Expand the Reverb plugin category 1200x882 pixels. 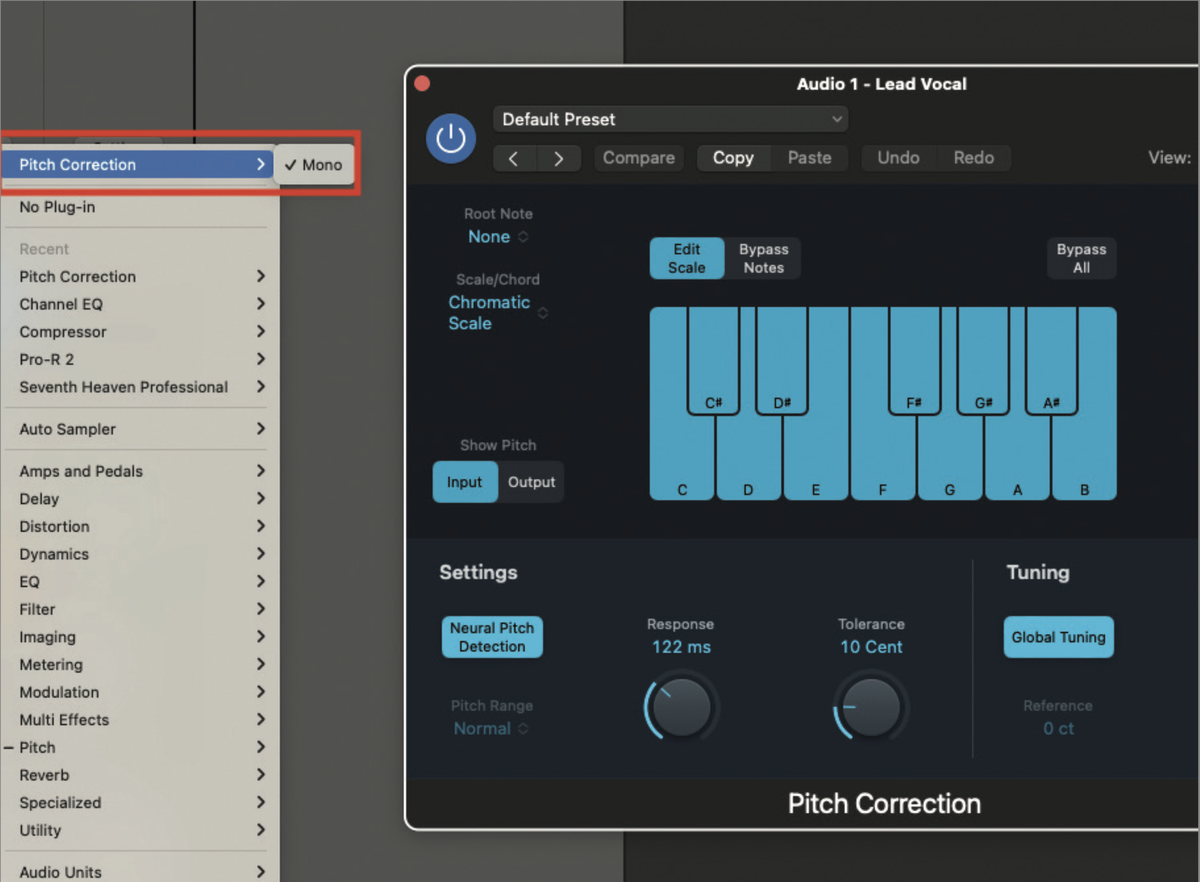click(44, 774)
